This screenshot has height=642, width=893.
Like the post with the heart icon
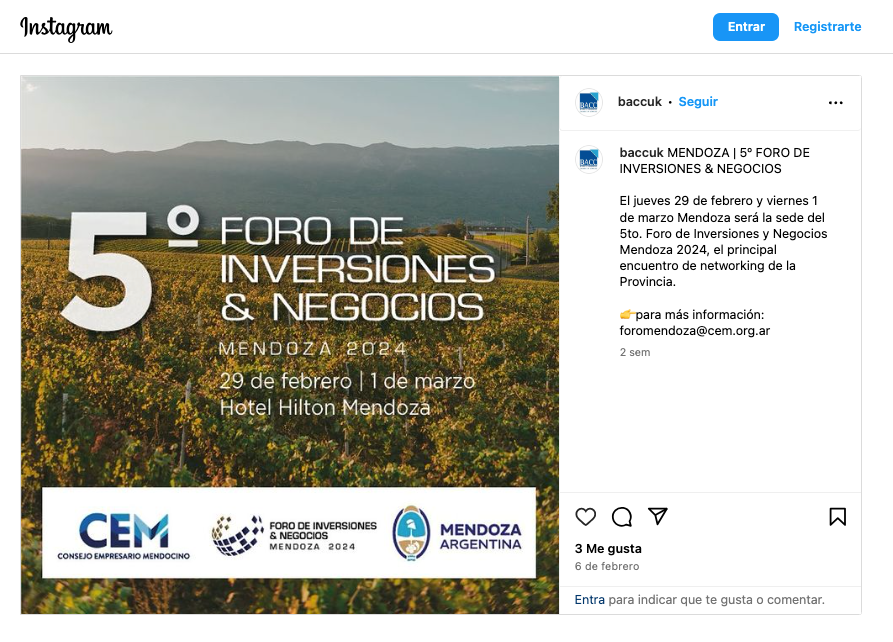coord(586,517)
